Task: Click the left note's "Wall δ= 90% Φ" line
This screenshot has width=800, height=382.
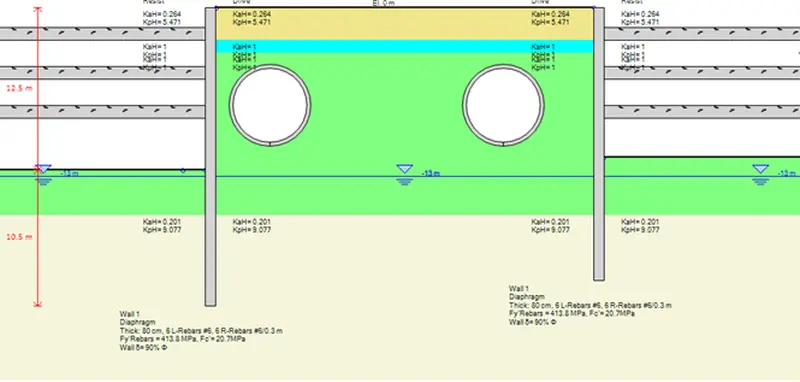Action: (x=143, y=347)
